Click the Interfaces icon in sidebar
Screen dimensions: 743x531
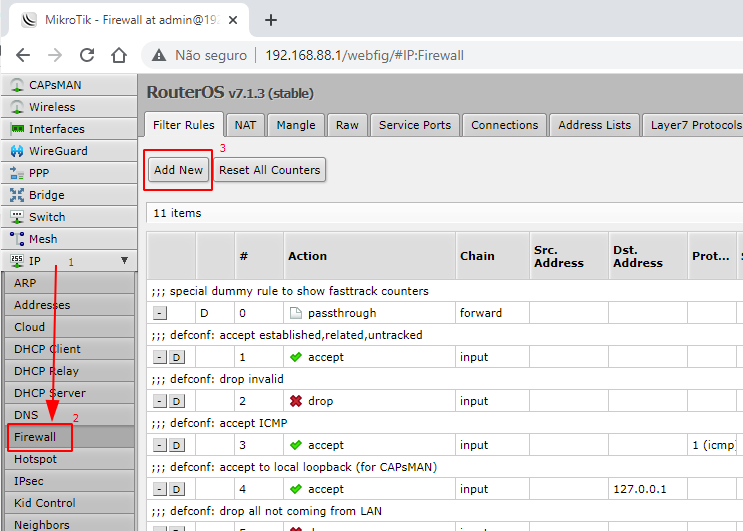click(17, 129)
